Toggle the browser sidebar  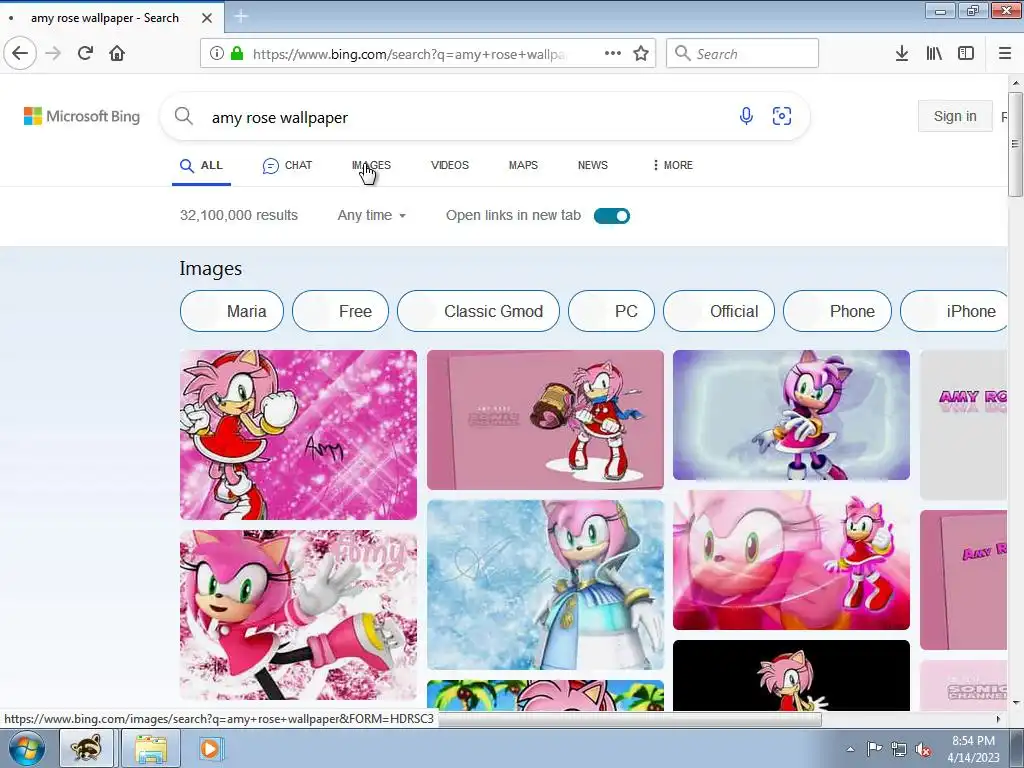pos(966,53)
